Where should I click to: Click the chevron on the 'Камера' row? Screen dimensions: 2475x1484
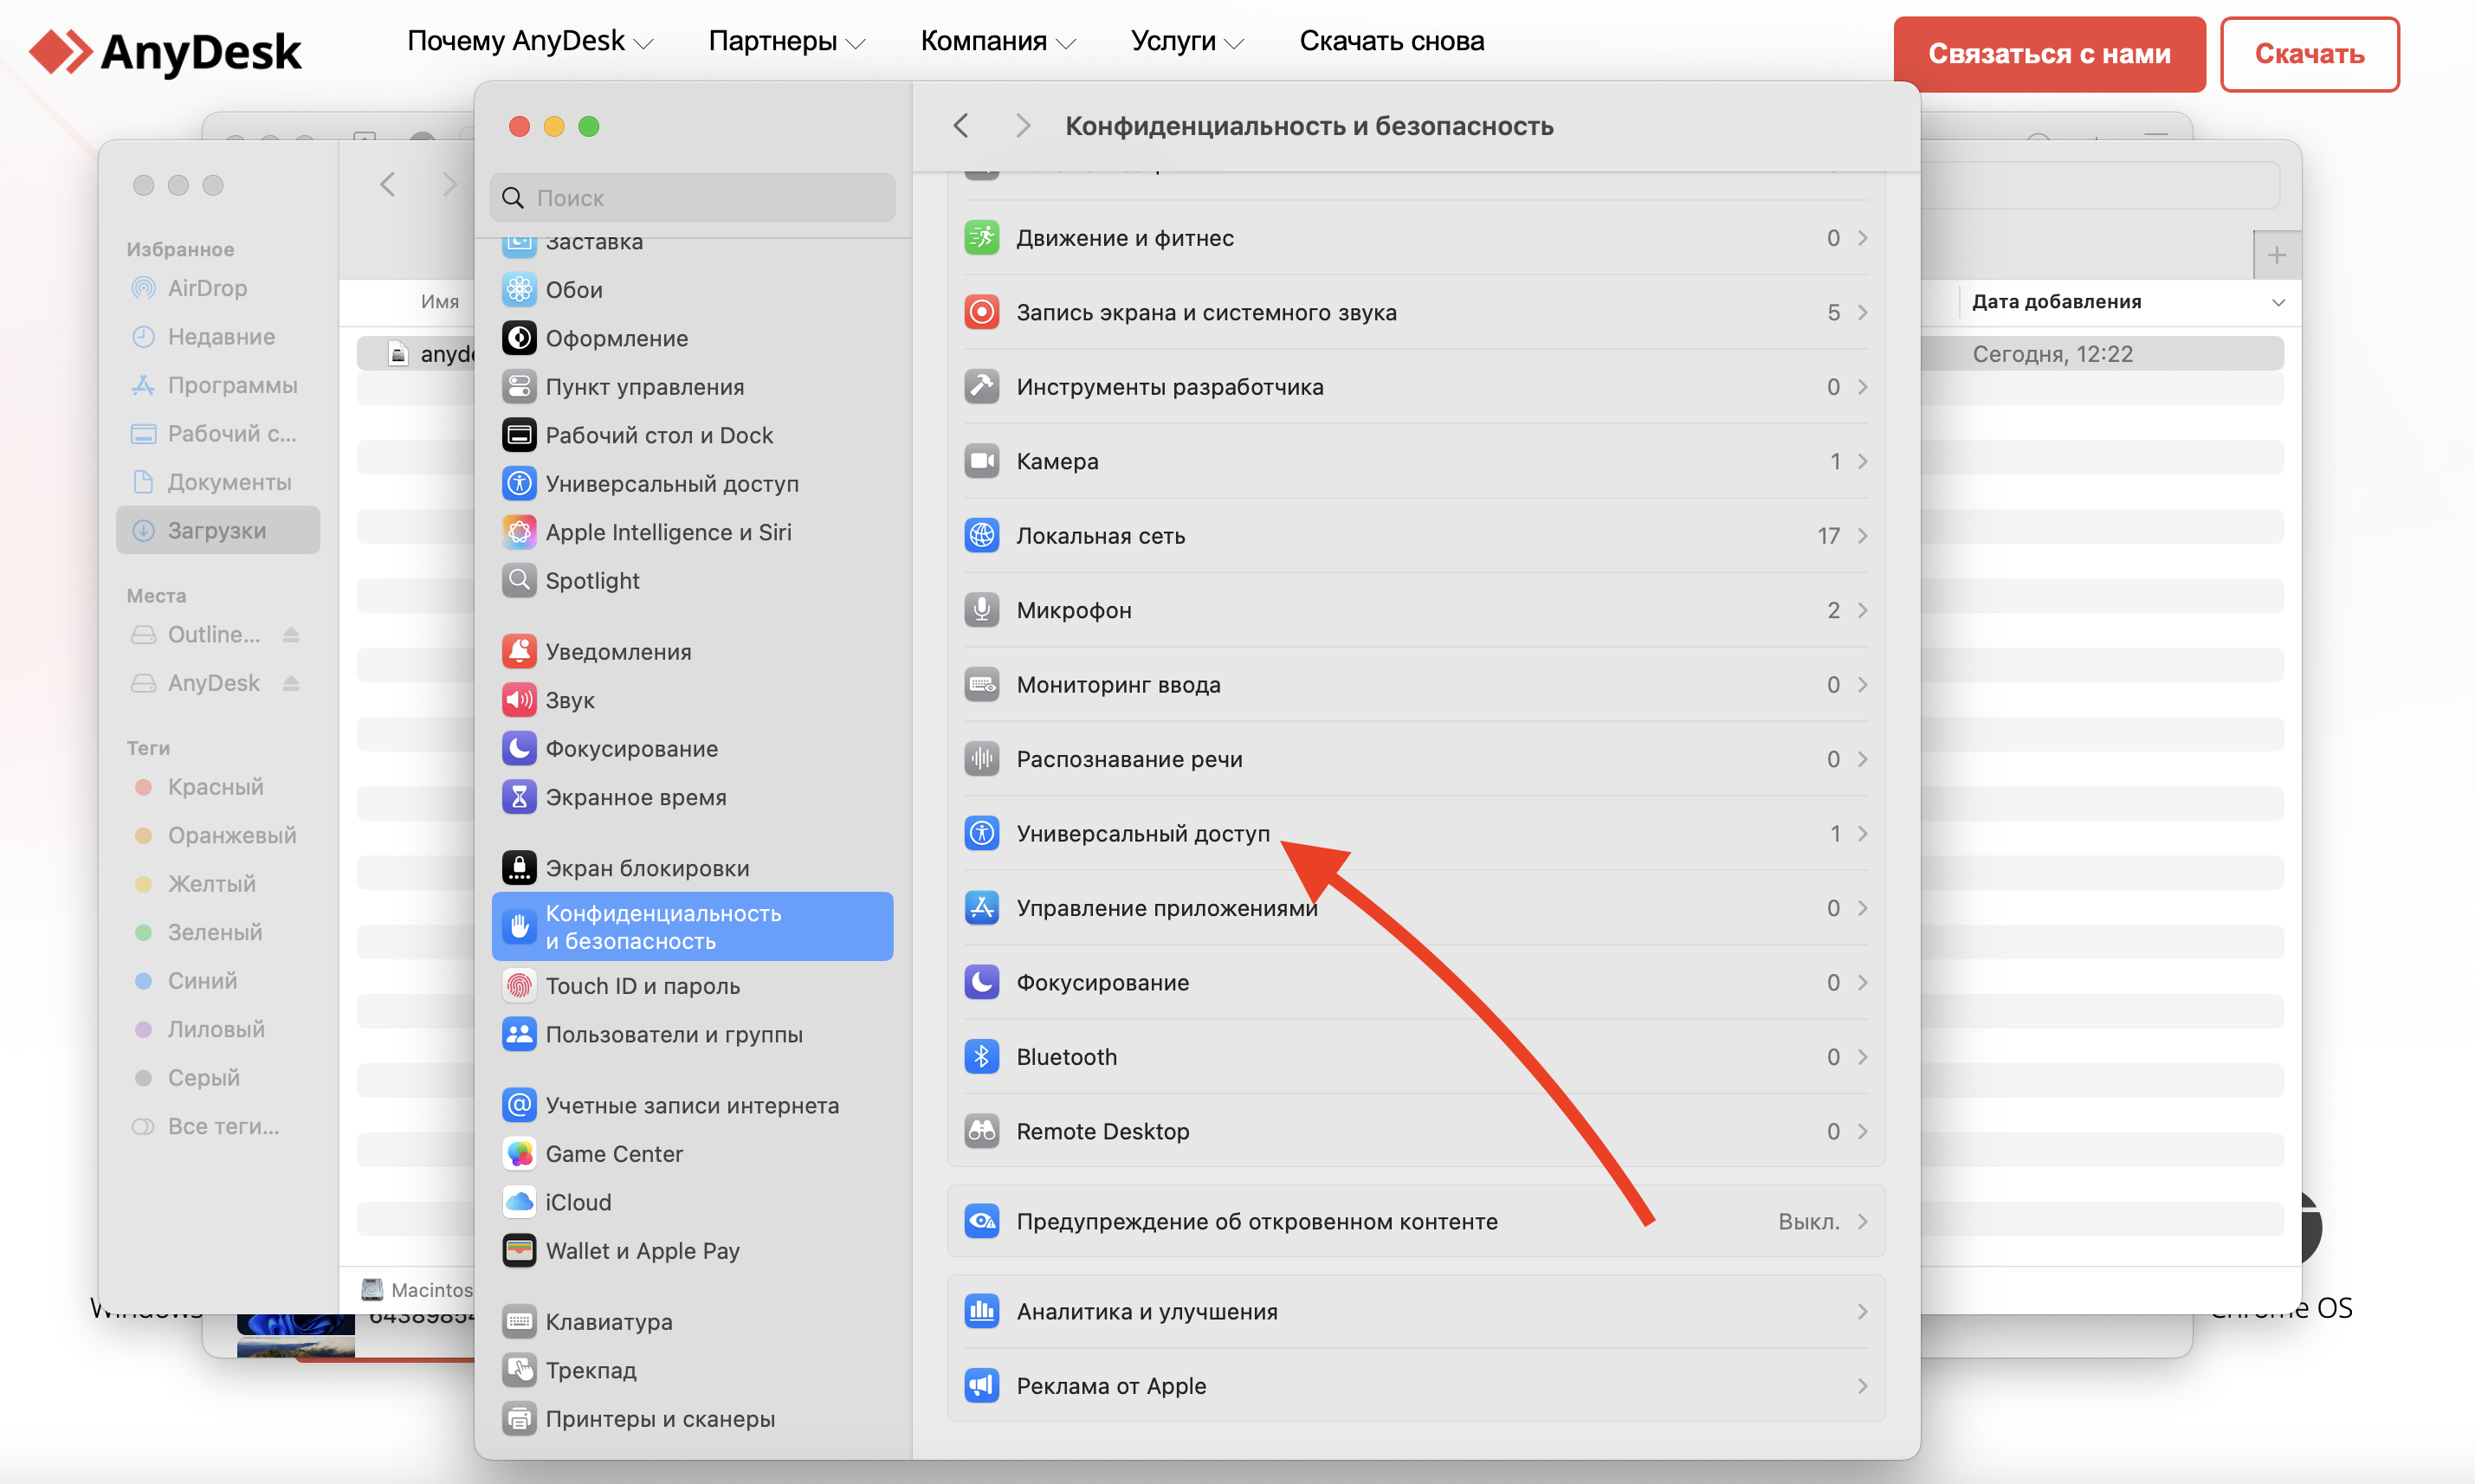click(1862, 461)
